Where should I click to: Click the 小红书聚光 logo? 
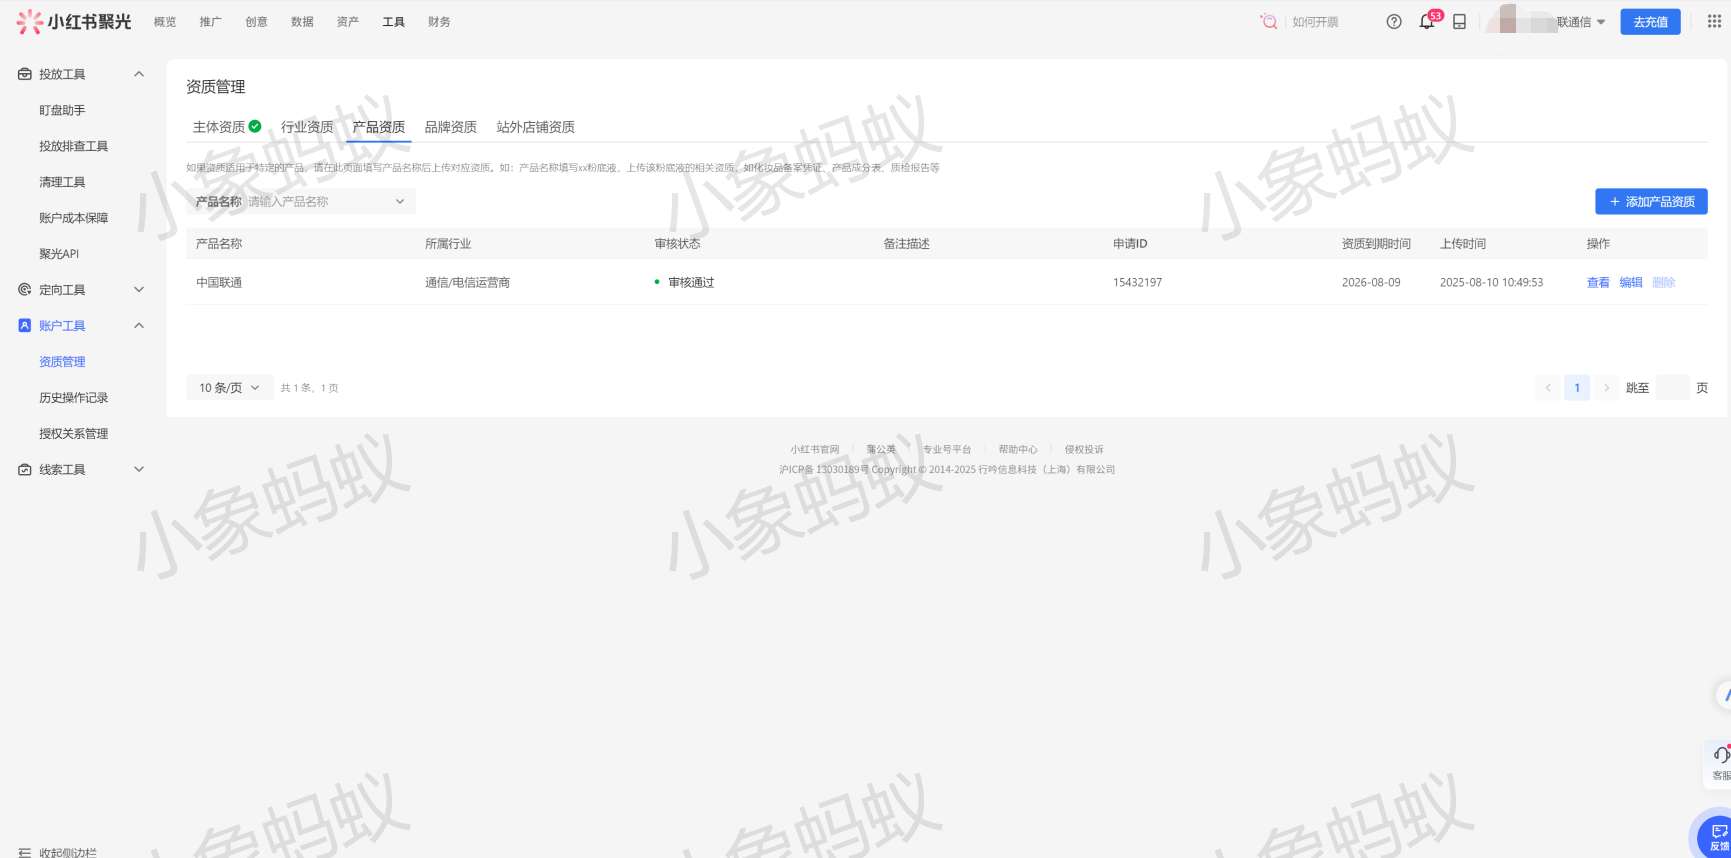click(x=74, y=21)
